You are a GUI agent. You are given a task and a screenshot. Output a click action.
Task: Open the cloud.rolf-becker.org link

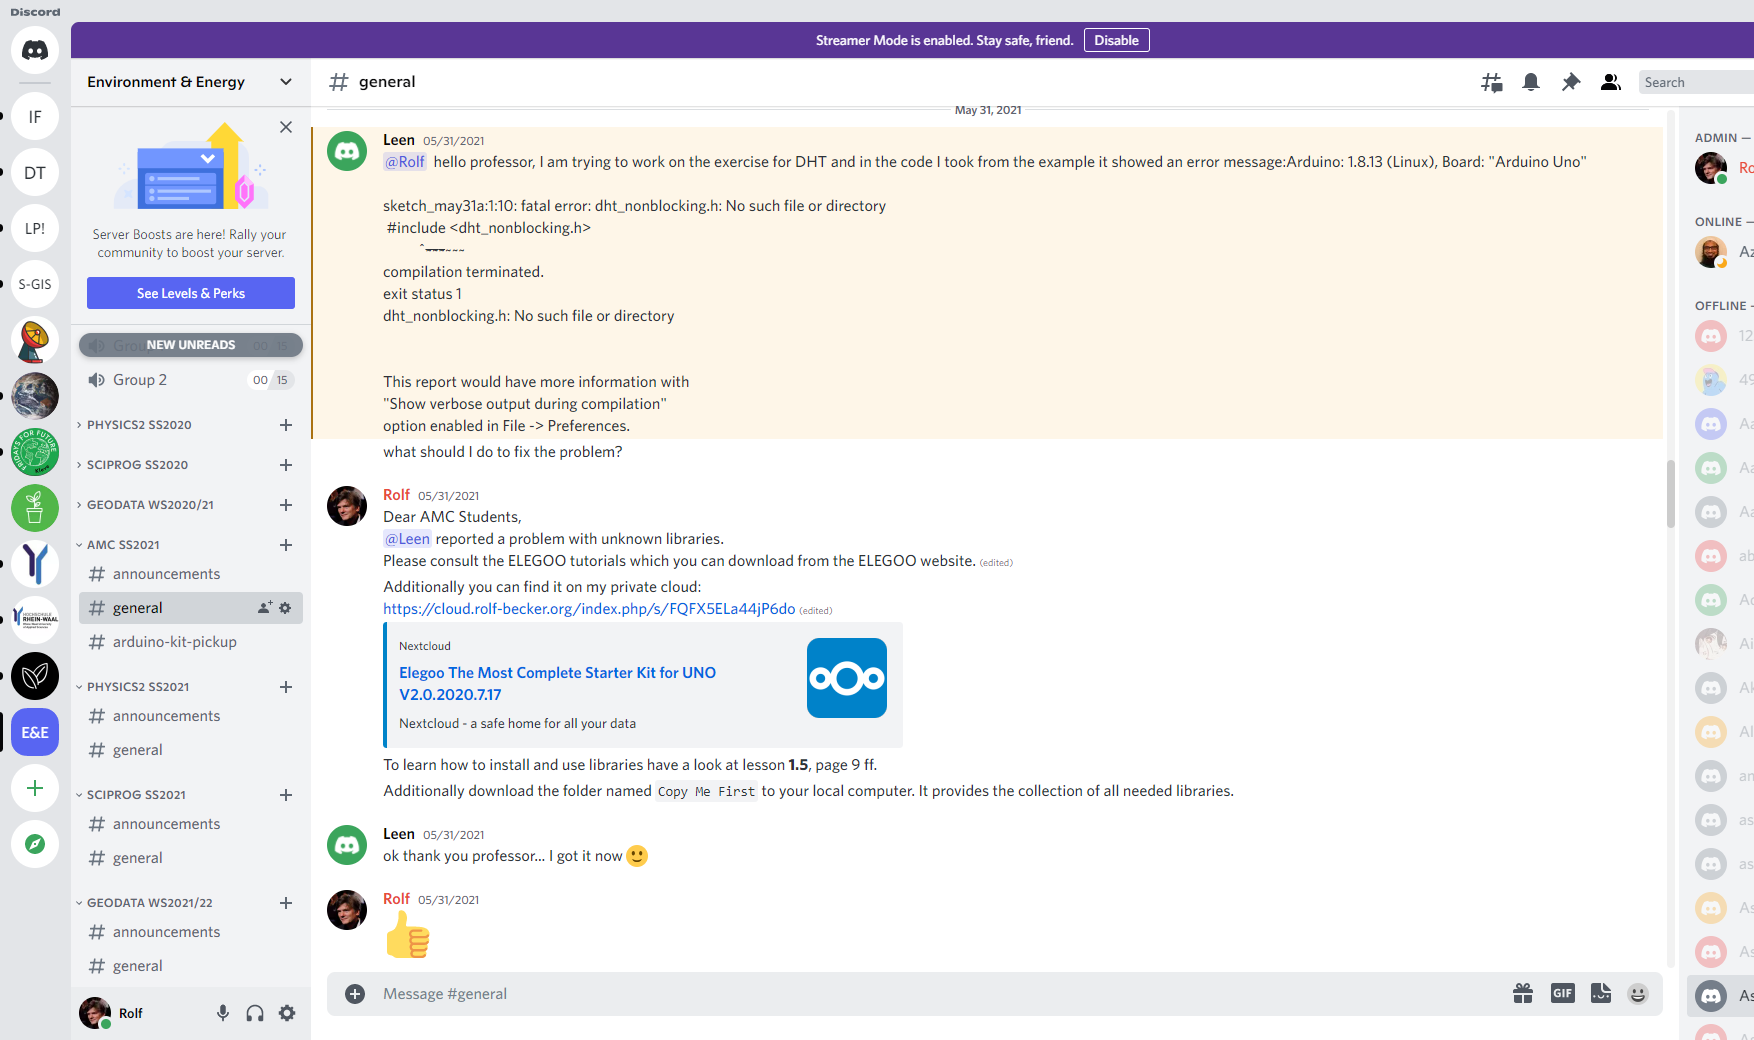tap(589, 609)
